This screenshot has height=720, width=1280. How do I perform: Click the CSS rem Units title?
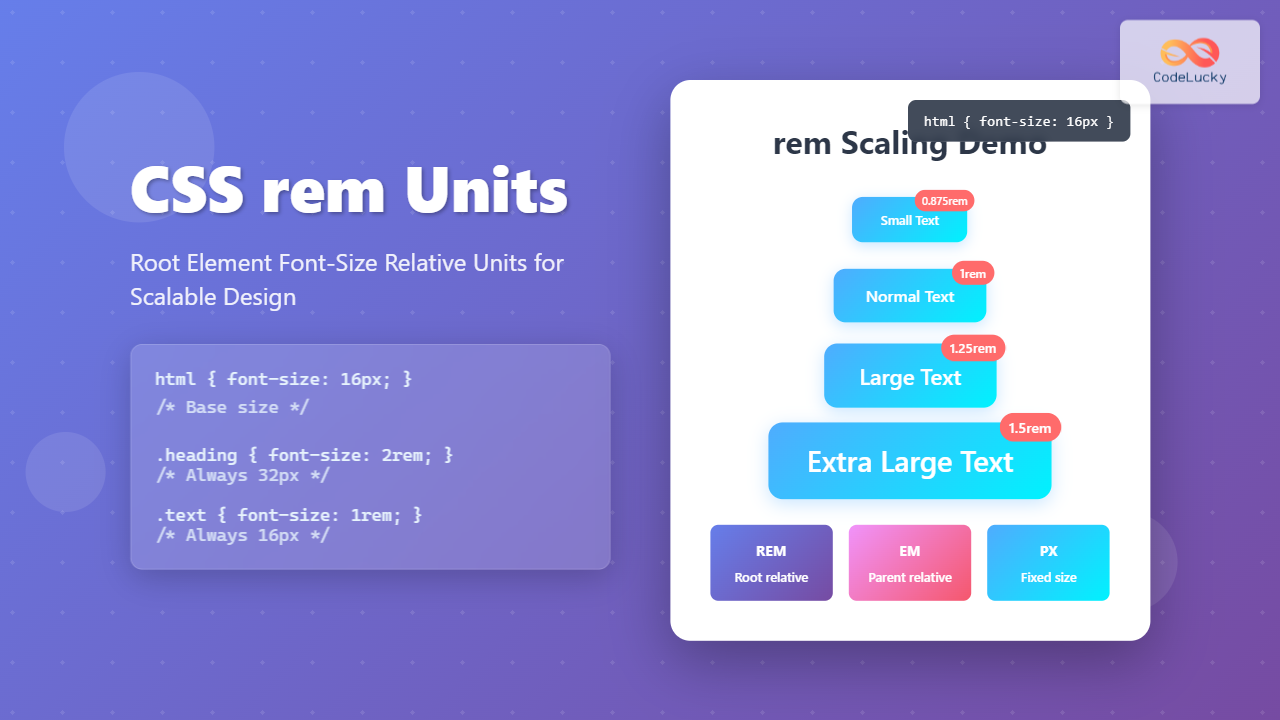click(349, 190)
